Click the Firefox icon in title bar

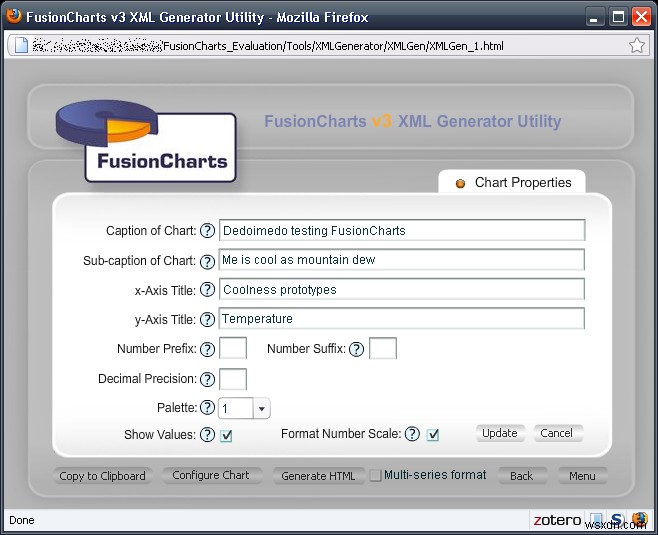[14, 16]
